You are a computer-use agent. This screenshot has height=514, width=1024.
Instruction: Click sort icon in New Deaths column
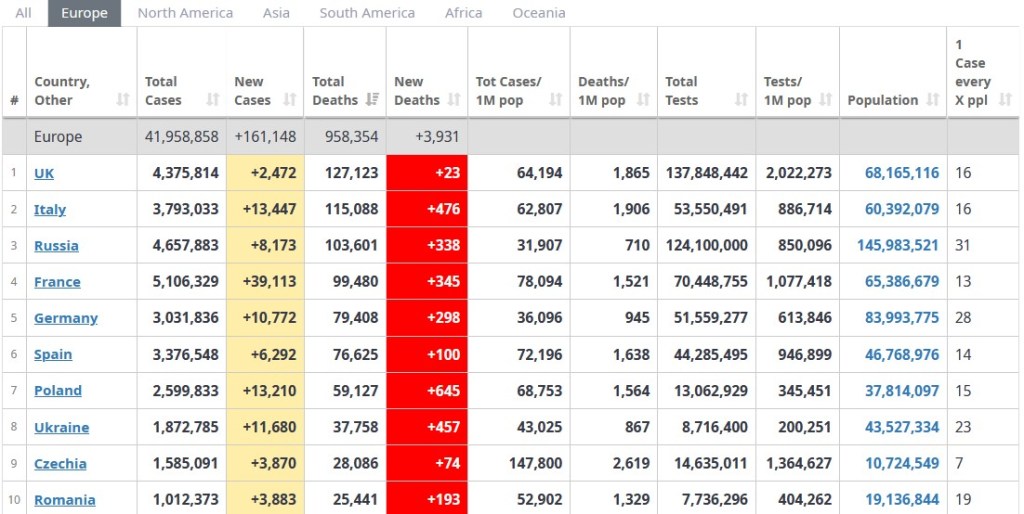click(x=454, y=100)
